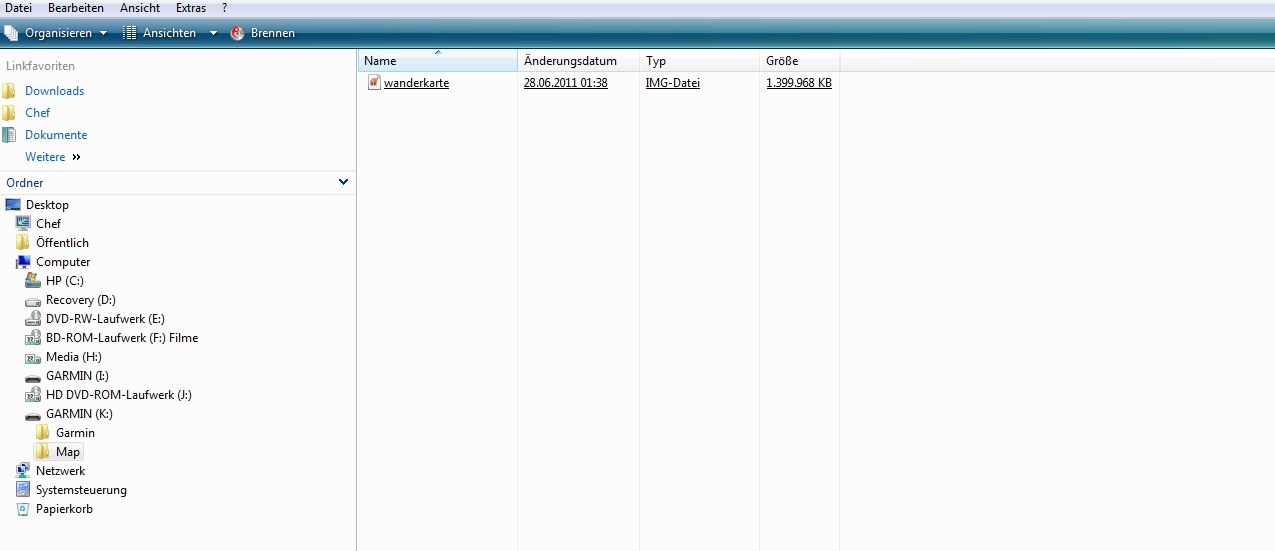Open the ? help menu
The image size is (1275, 551).
[x=225, y=8]
